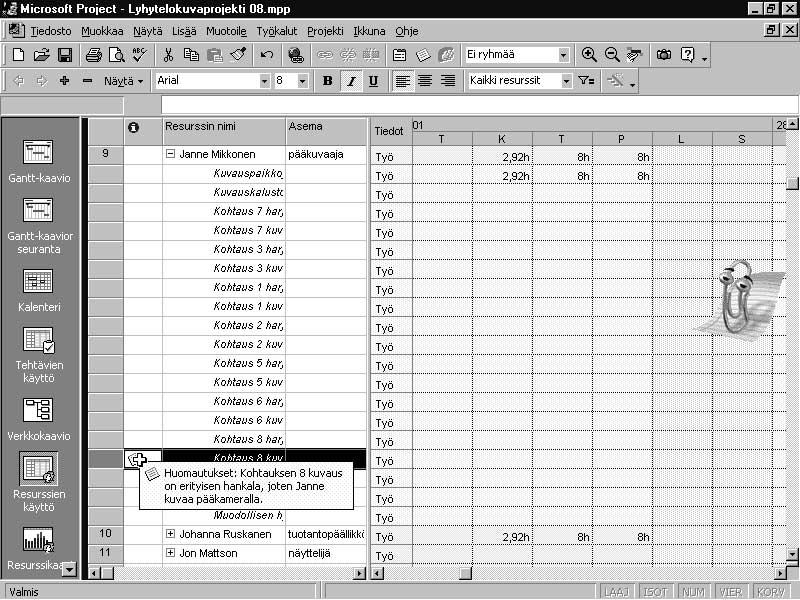Viewport: 800px width, 600px height.
Task: Insert a hyperlink with the globe icon
Action: [296, 55]
